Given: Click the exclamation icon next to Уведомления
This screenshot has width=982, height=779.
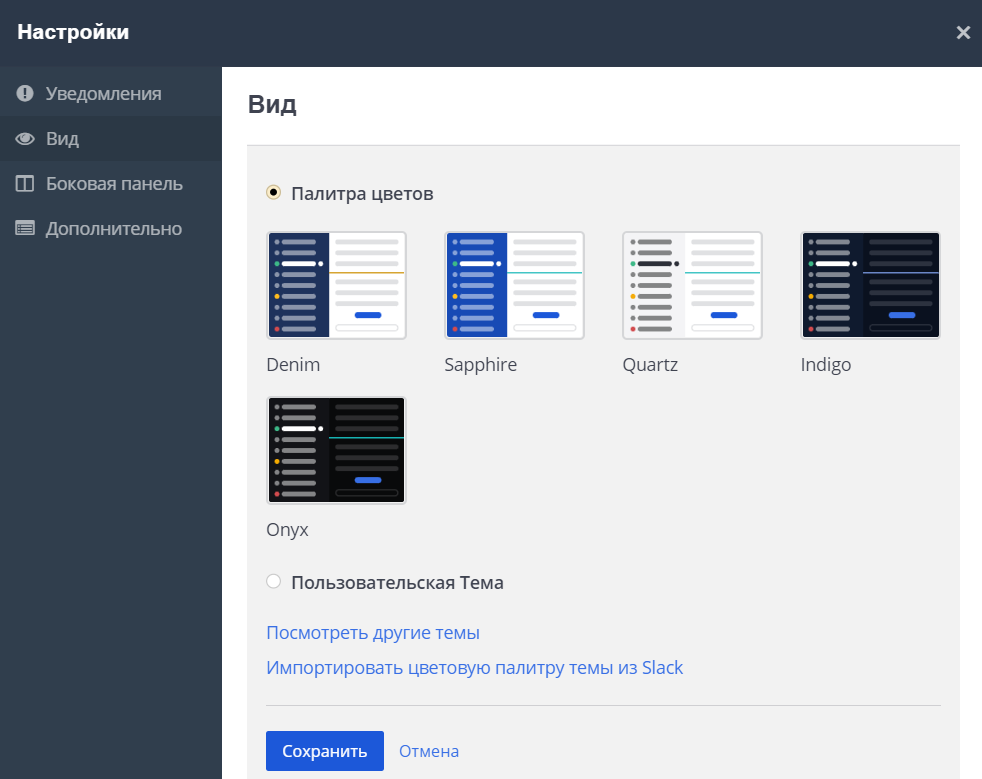Looking at the screenshot, I should 25,94.
